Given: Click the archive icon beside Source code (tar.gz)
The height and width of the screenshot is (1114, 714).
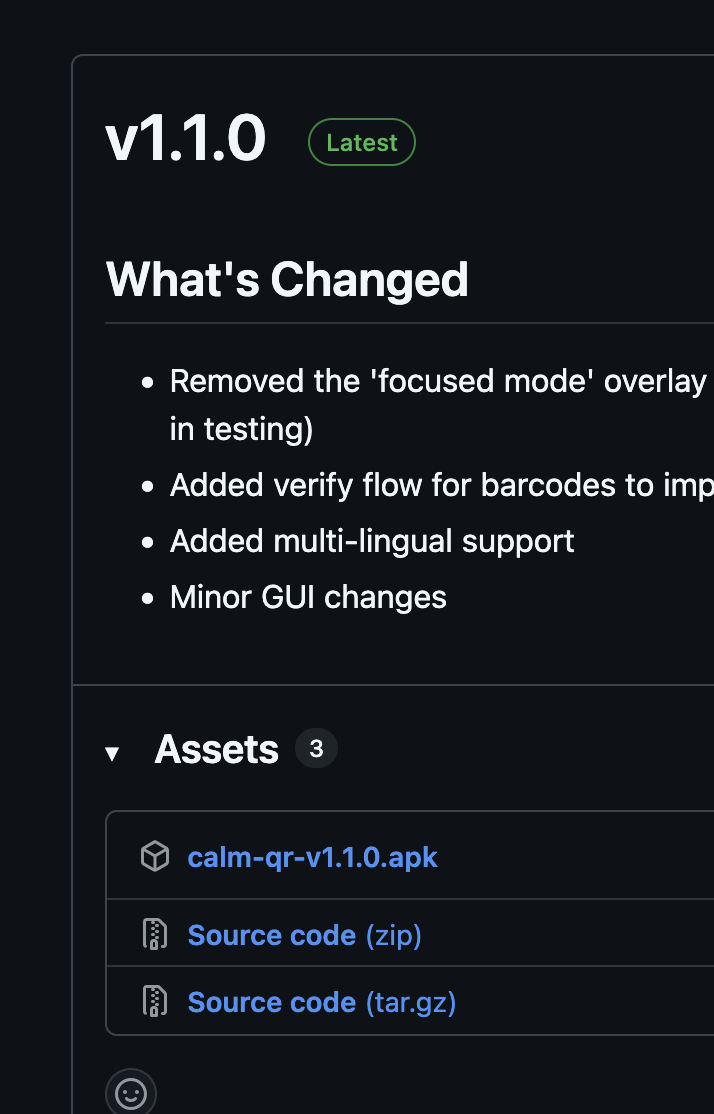Looking at the screenshot, I should coord(154,1001).
